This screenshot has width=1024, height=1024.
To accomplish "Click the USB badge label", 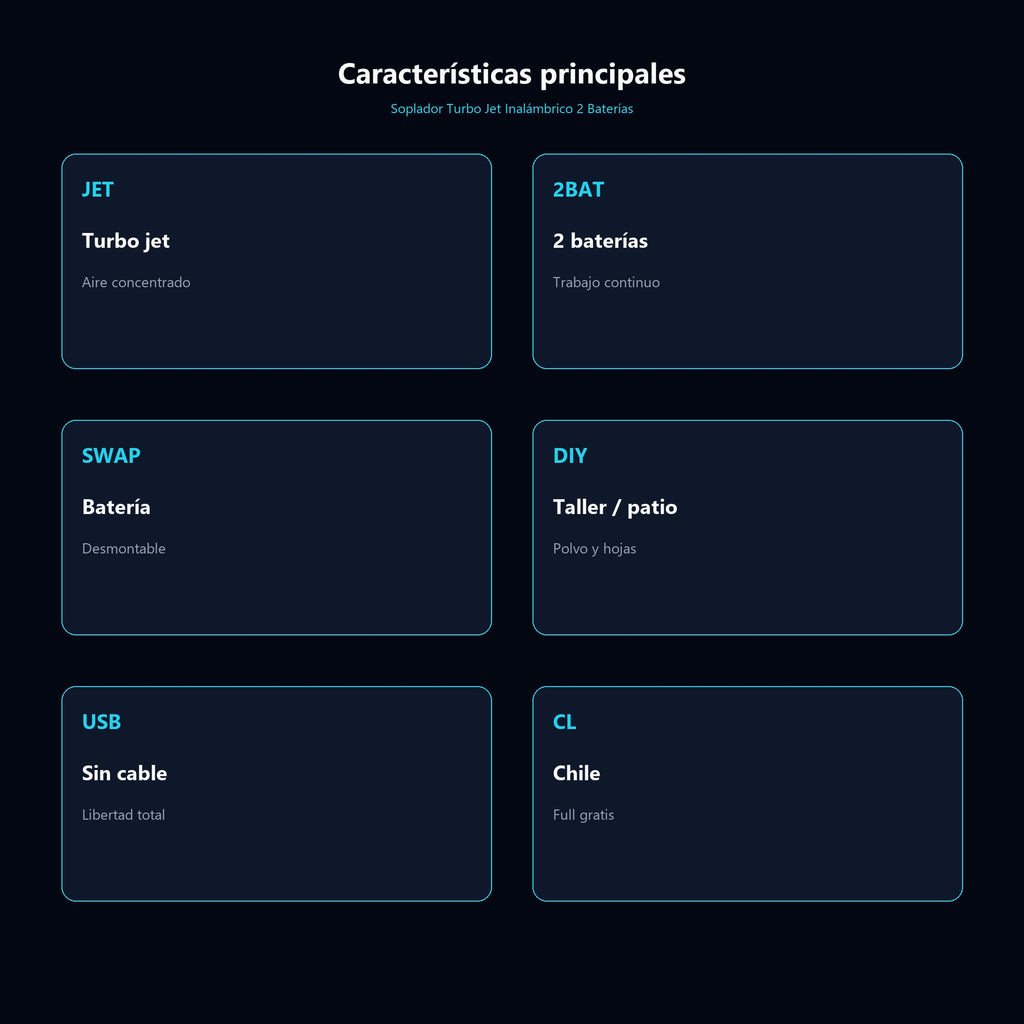I will pyautogui.click(x=101, y=722).
